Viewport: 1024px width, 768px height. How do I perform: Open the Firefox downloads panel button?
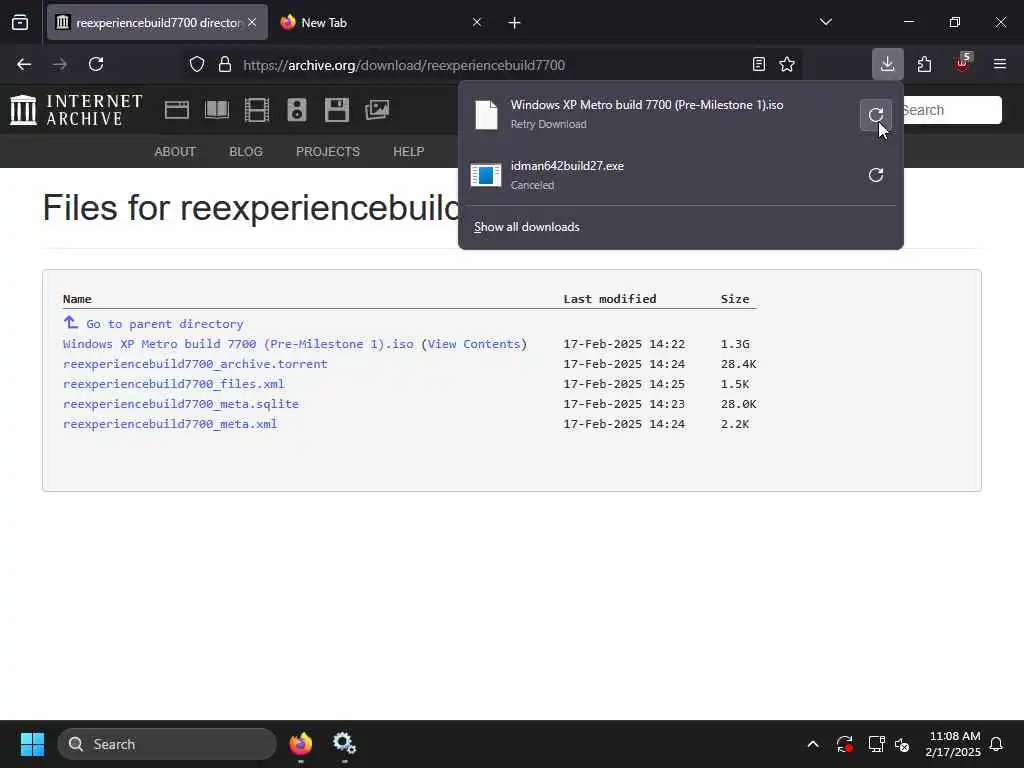pyautogui.click(x=887, y=64)
